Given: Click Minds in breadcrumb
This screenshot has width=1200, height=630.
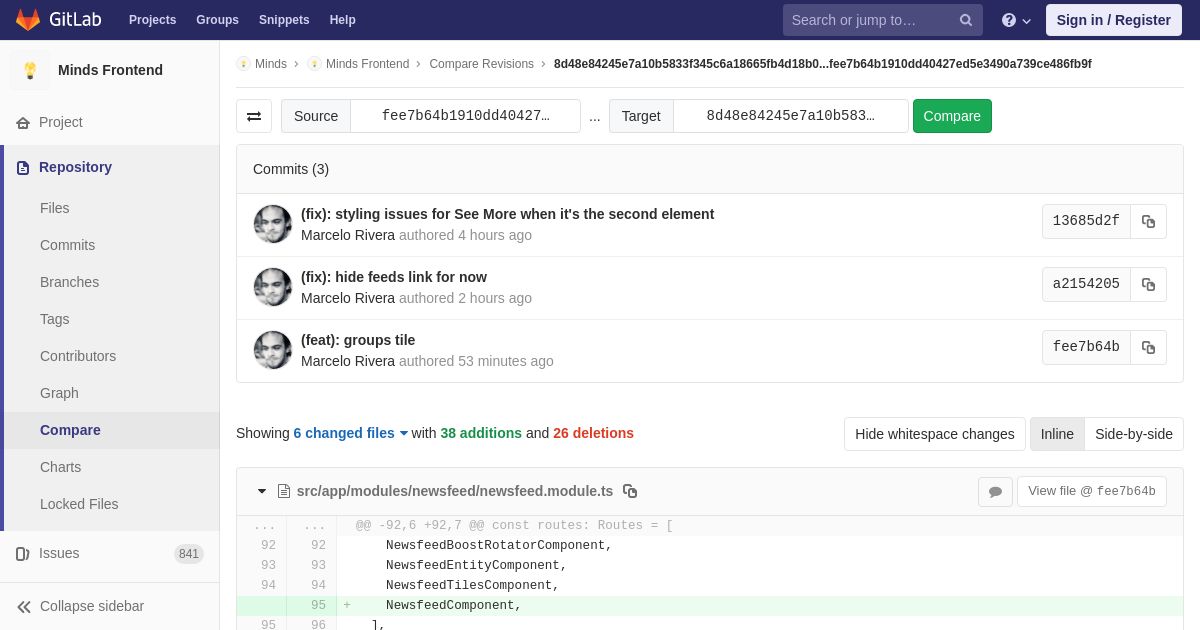Looking at the screenshot, I should tap(270, 64).
